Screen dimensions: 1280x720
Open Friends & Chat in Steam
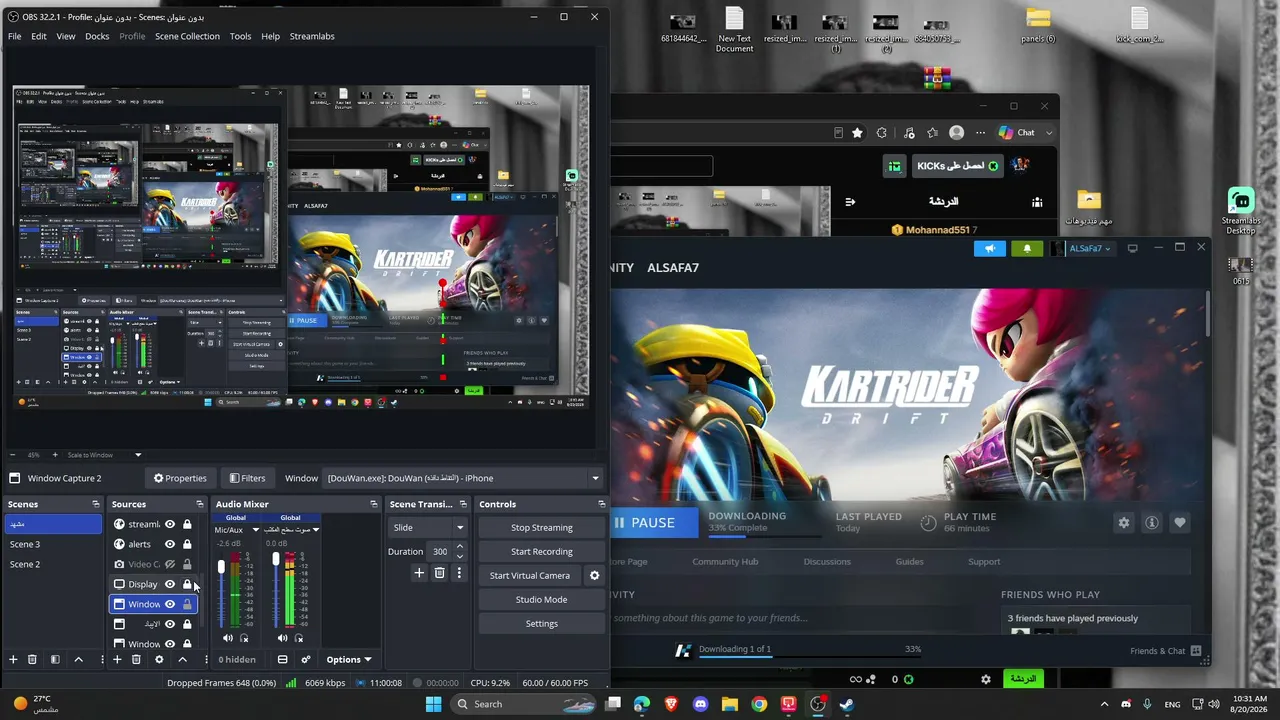pyautogui.click(x=1166, y=651)
